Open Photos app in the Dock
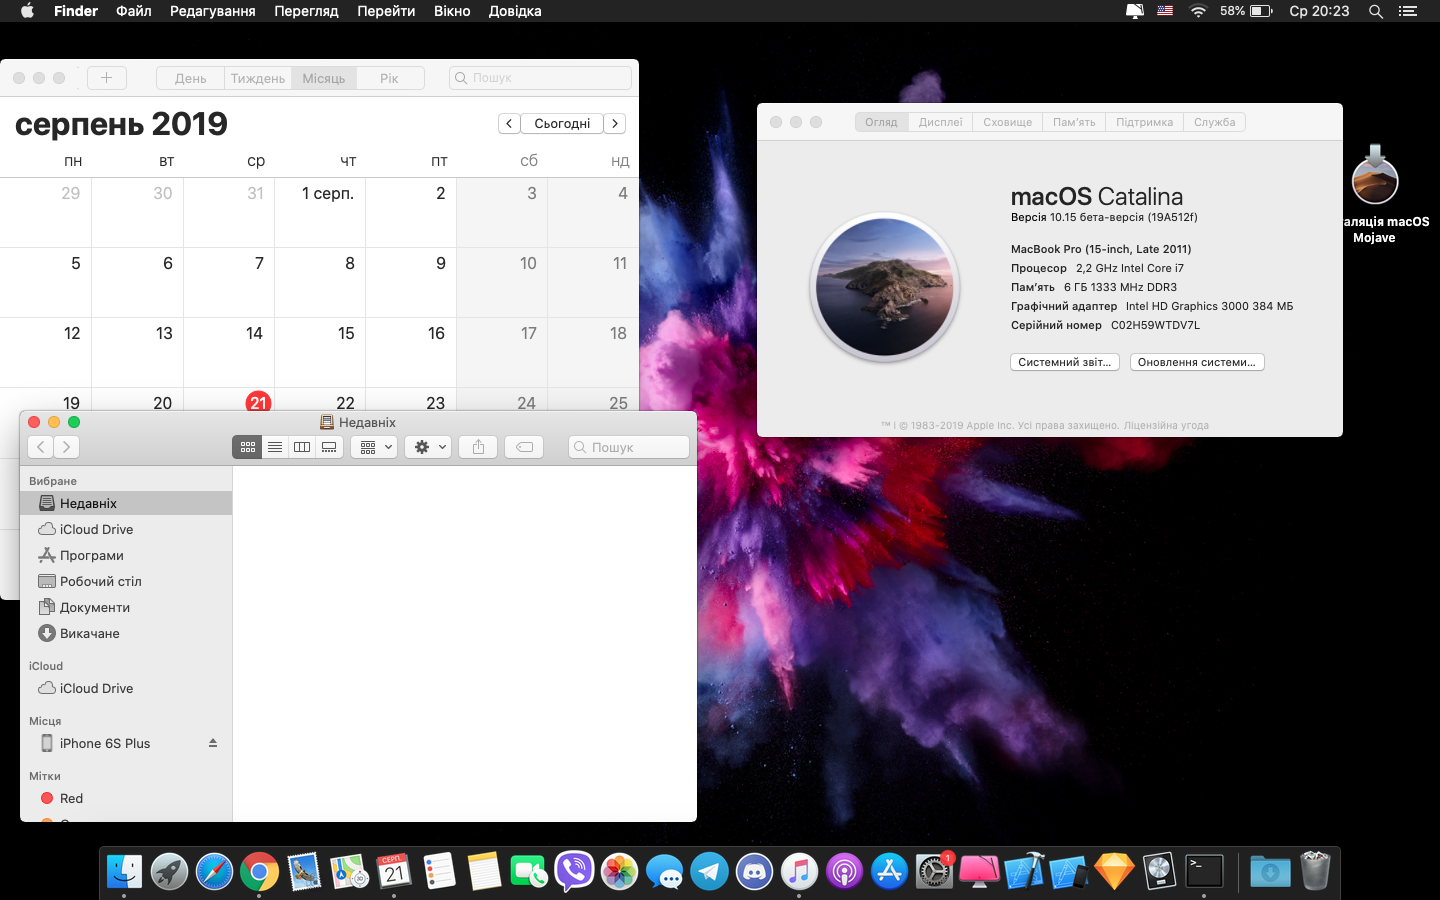 (619, 872)
